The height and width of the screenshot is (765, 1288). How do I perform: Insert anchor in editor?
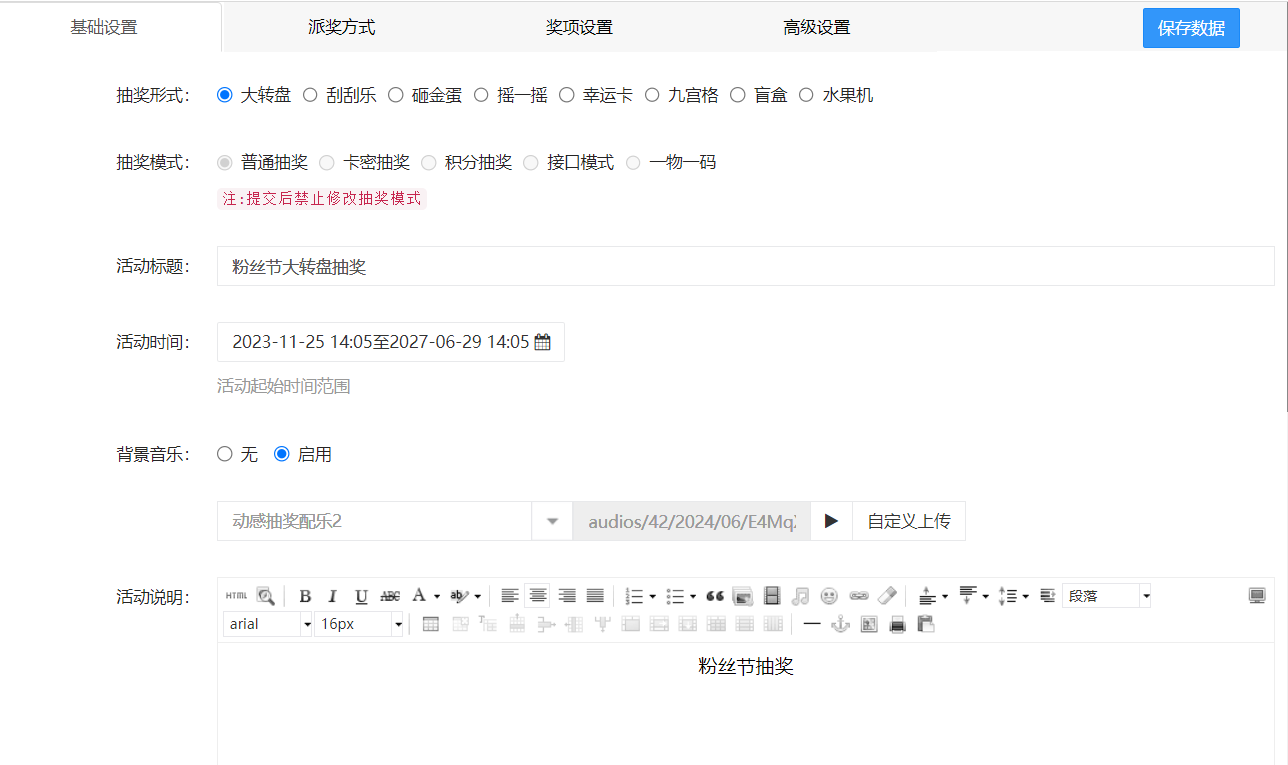pyautogui.click(x=841, y=624)
